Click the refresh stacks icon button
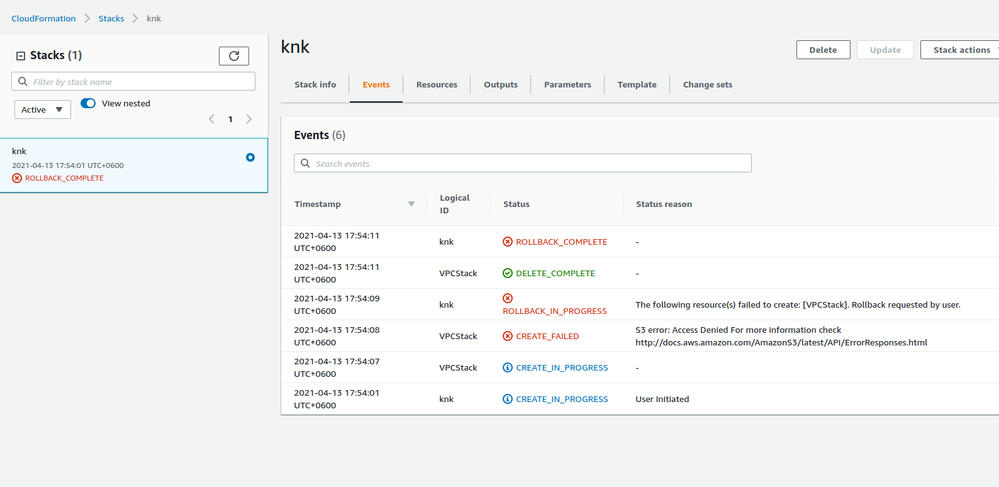The height and width of the screenshot is (487, 999). pyautogui.click(x=234, y=56)
